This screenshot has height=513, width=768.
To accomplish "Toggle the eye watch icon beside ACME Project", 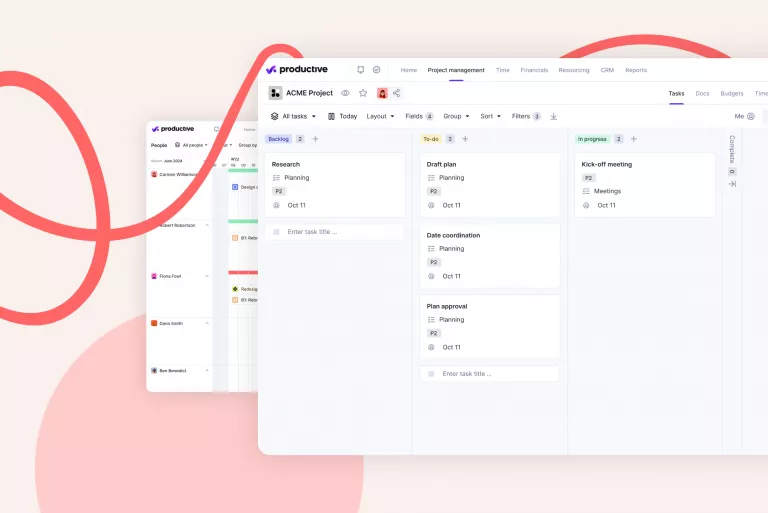I will click(x=345, y=93).
